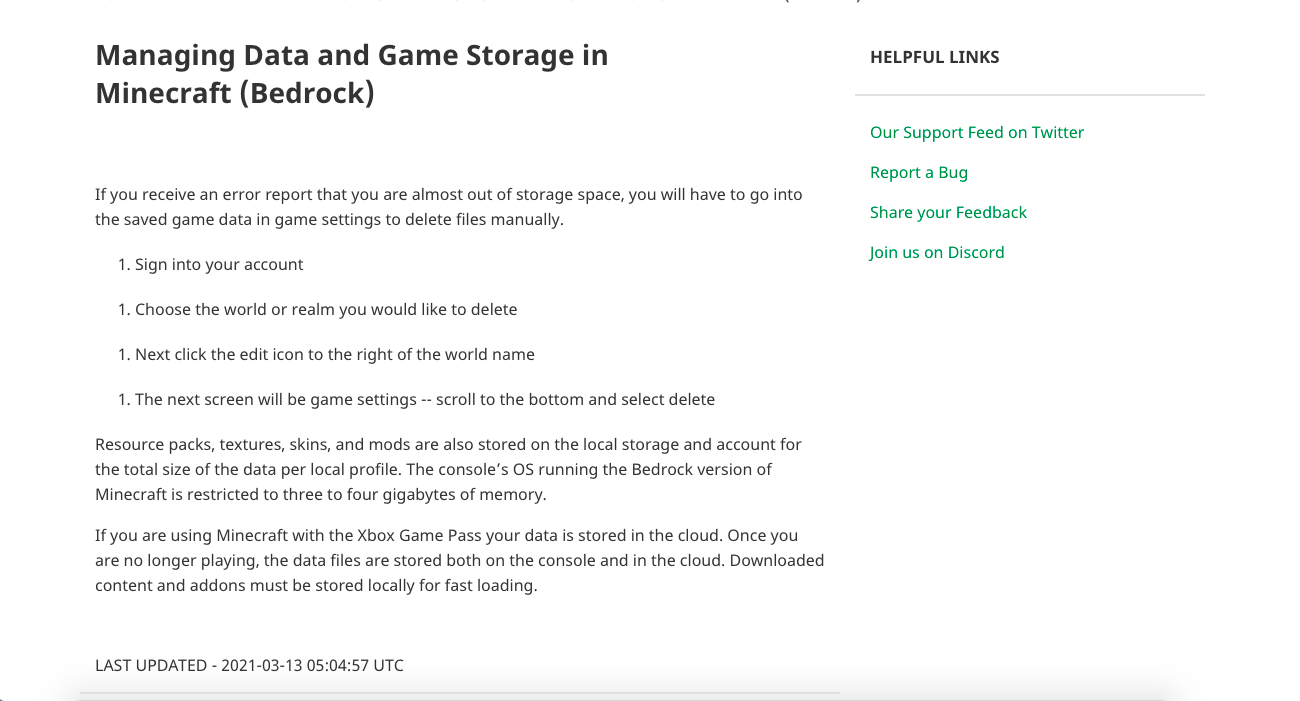
Task: Click the 'Next click the edit icon' step
Action: (x=334, y=354)
